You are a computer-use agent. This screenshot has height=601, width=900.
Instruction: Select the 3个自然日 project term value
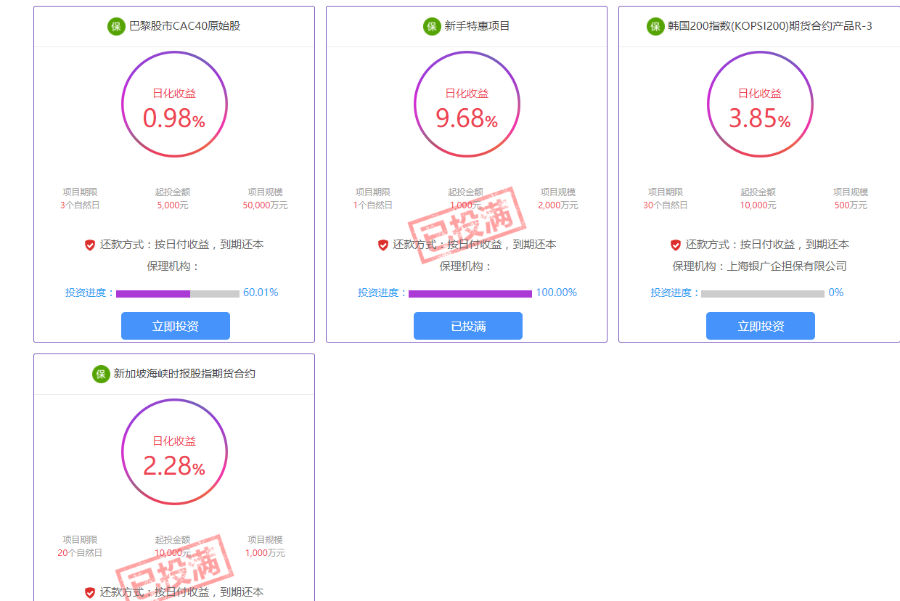[x=80, y=205]
